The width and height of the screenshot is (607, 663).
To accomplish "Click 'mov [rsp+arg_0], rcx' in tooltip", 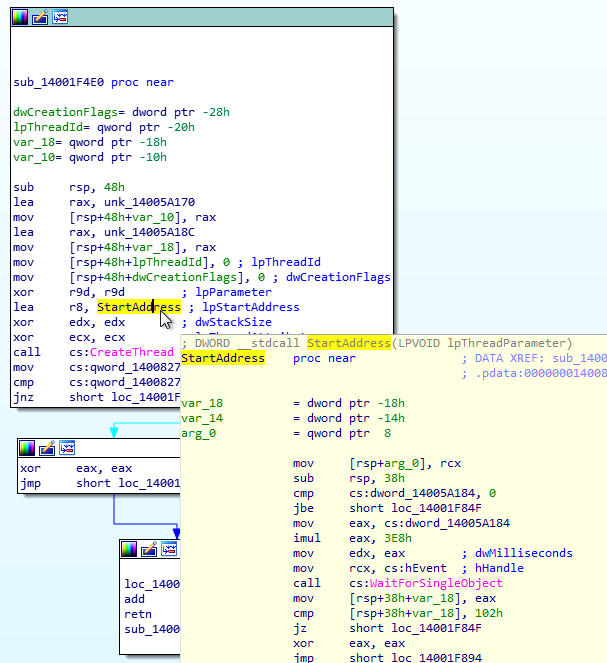I will (x=377, y=463).
